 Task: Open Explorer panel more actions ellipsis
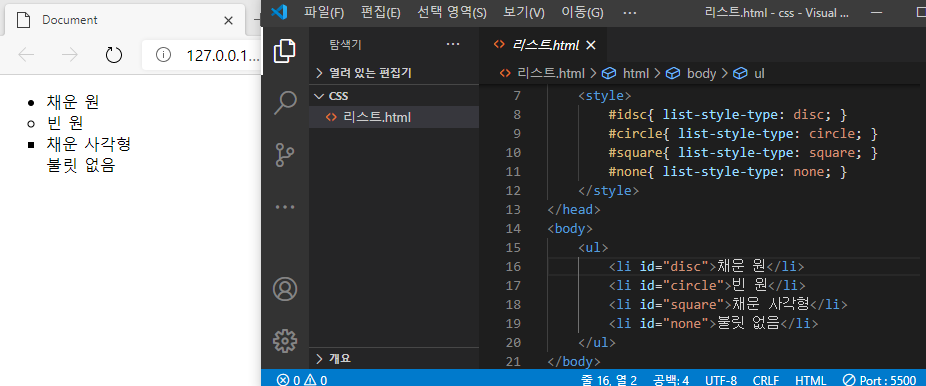pos(452,44)
